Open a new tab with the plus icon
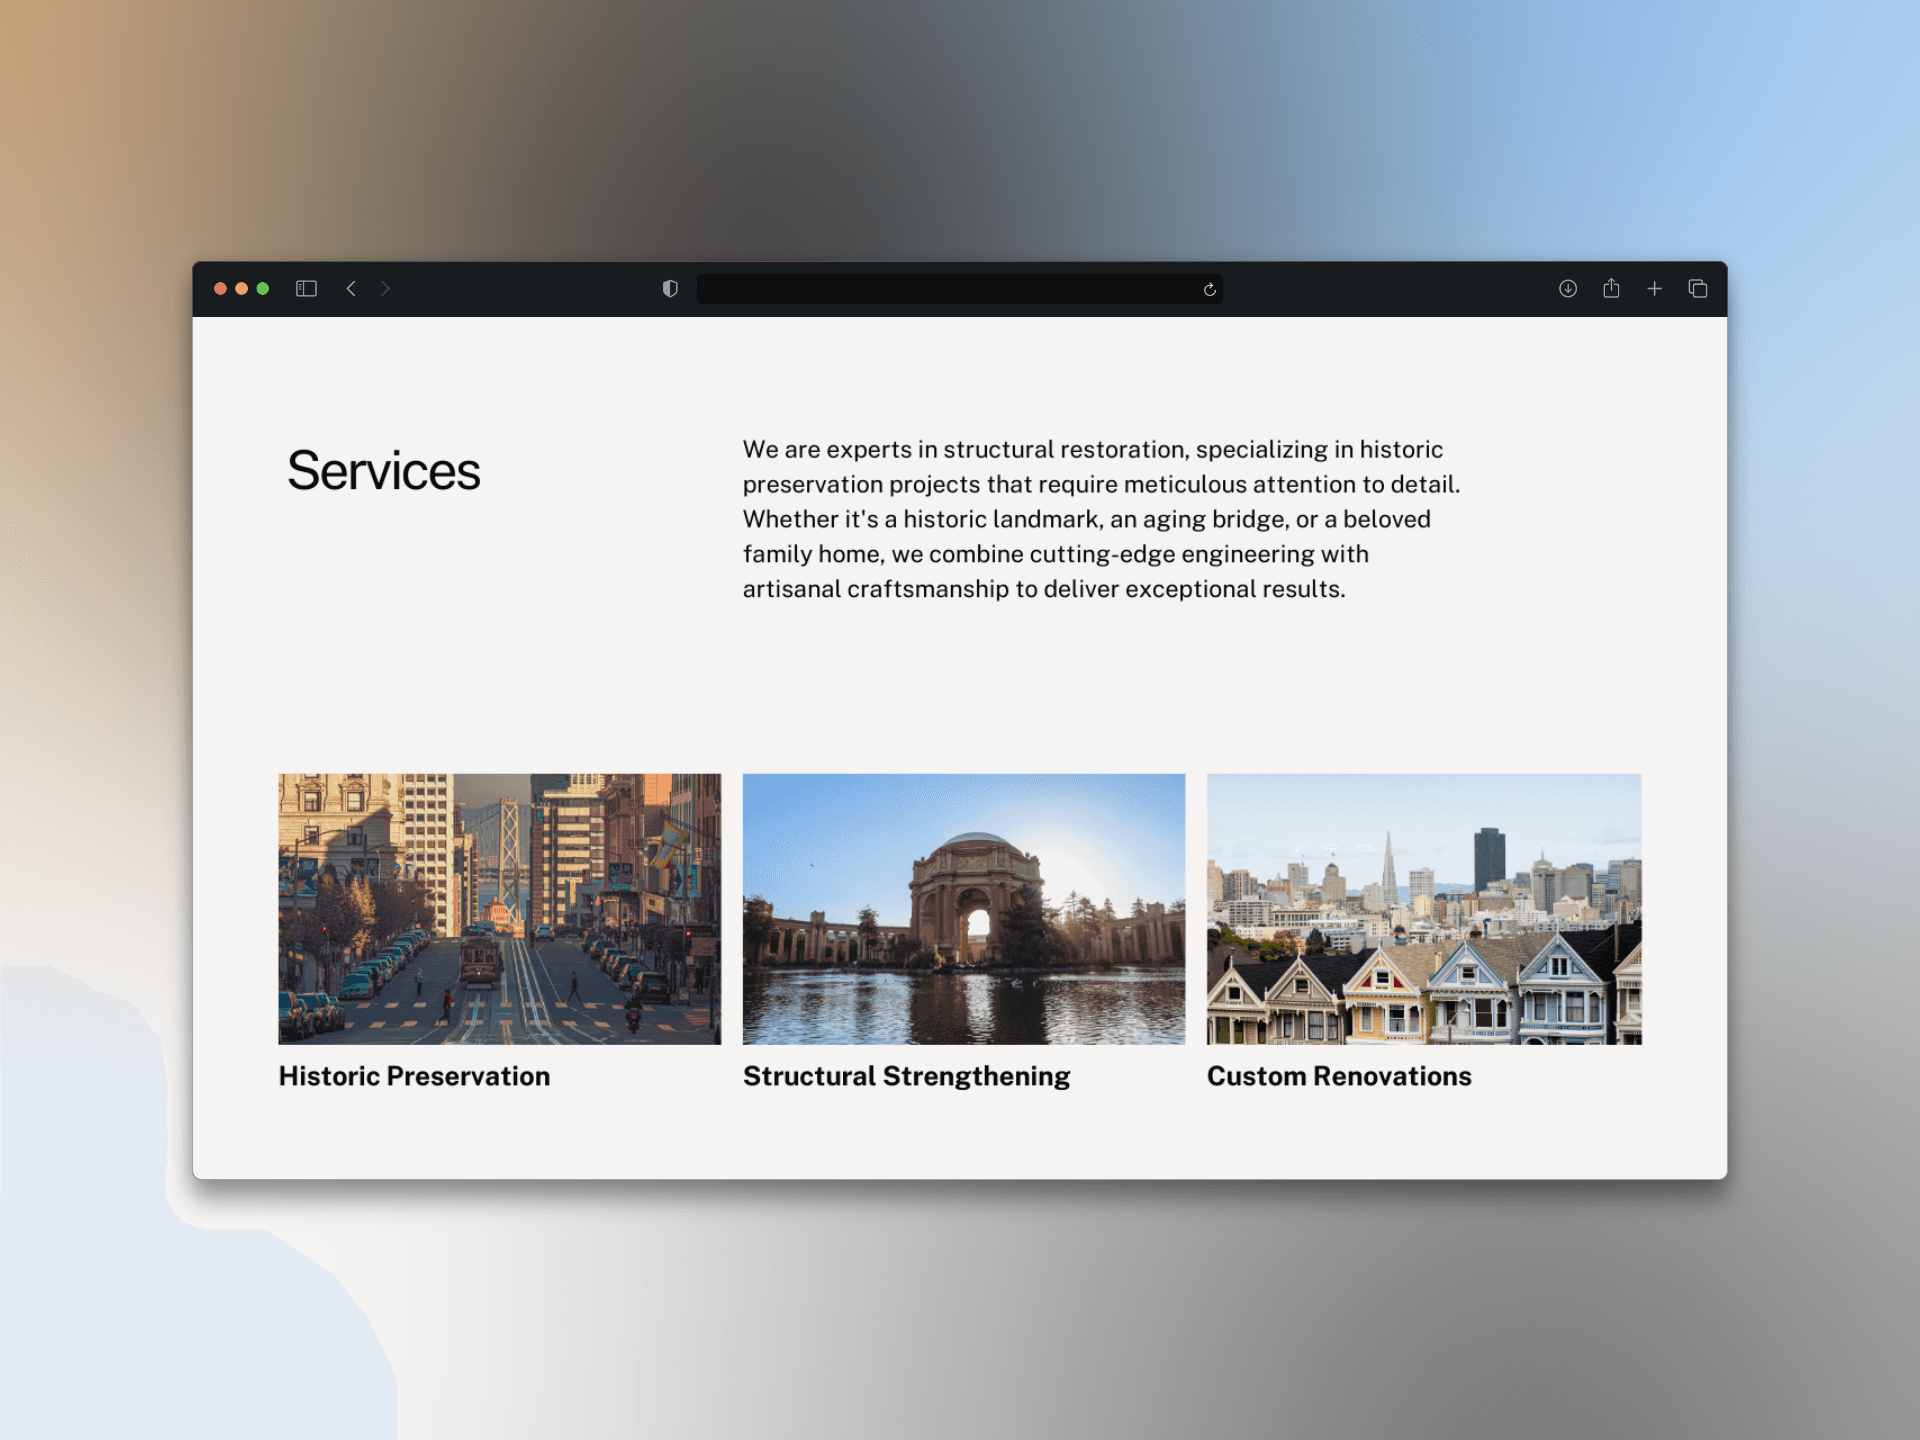This screenshot has width=1920, height=1440. click(x=1654, y=289)
